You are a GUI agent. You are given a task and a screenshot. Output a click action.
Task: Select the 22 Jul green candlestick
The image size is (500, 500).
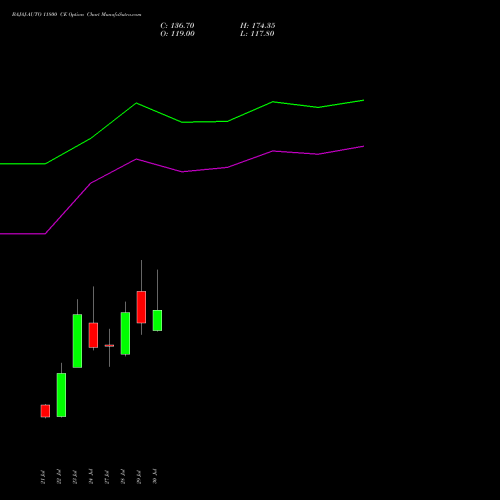click(61, 395)
